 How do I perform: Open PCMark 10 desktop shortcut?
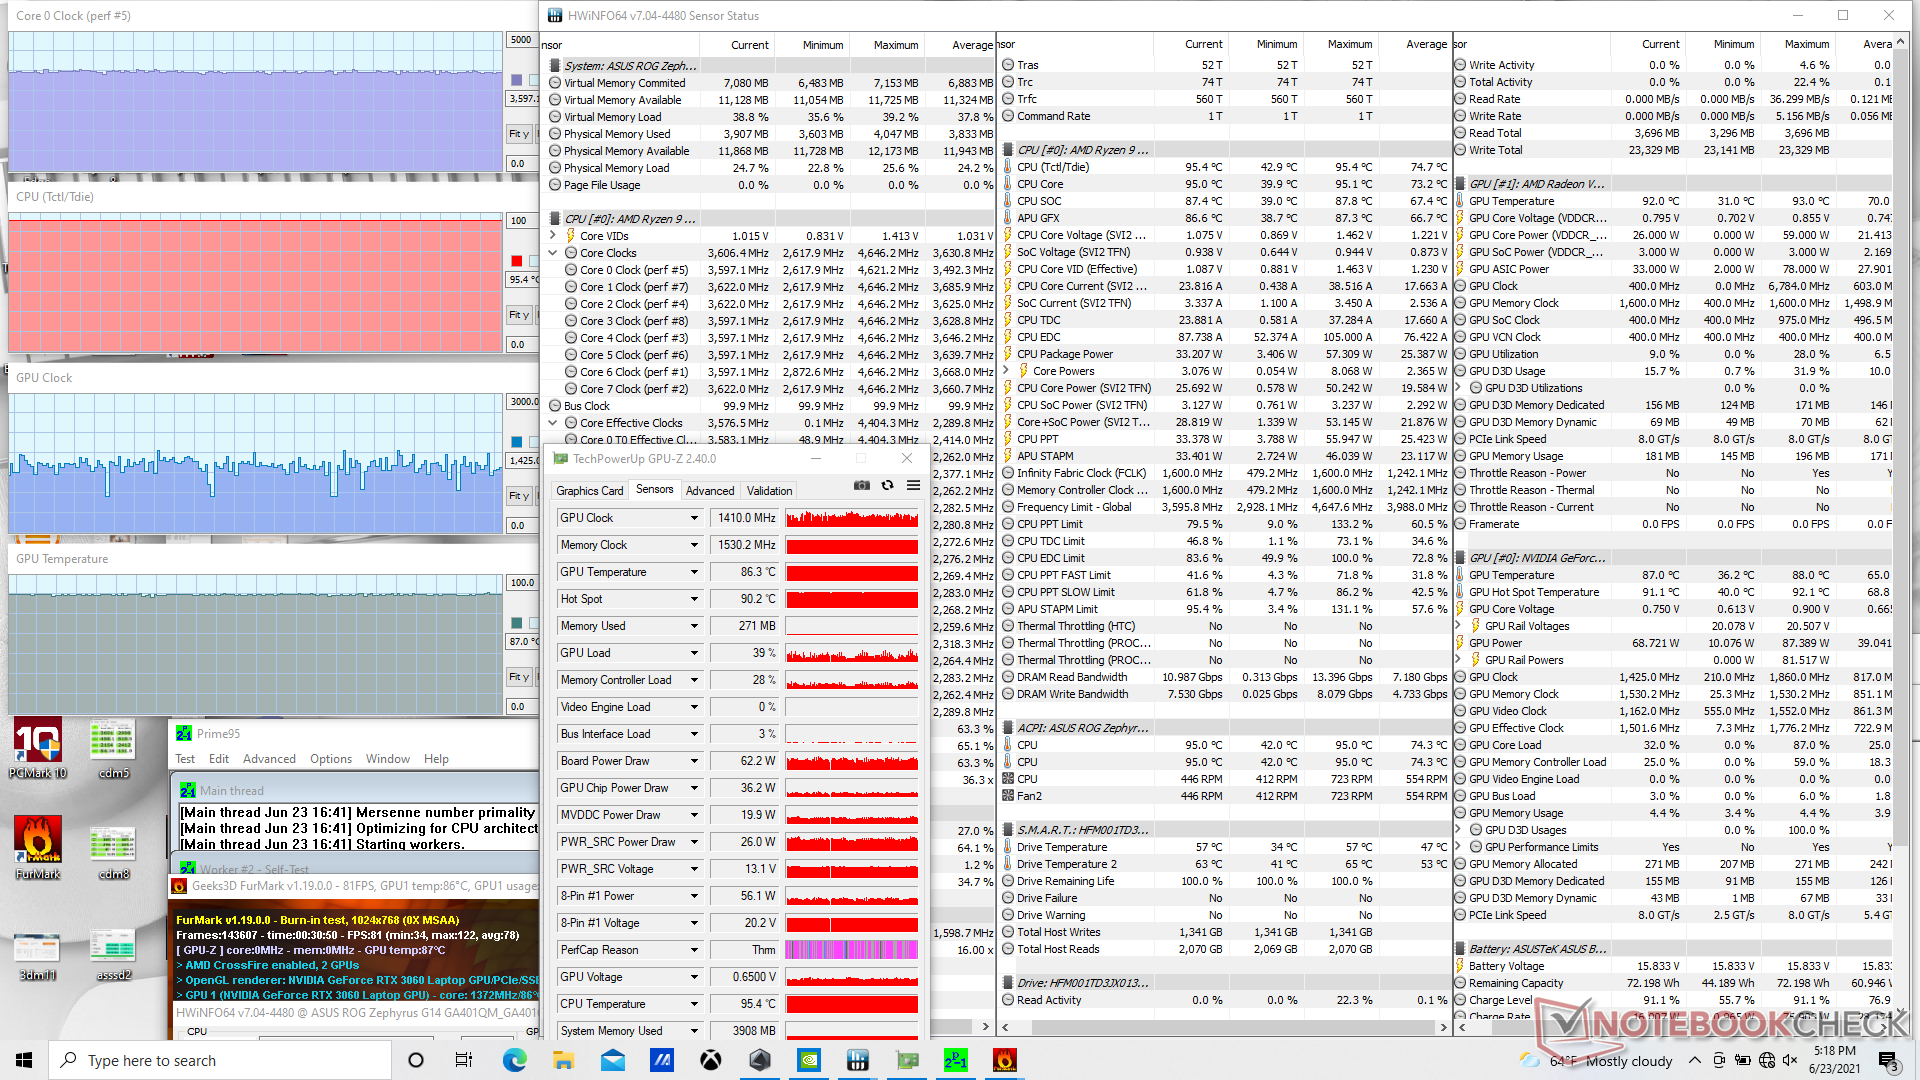coord(38,748)
